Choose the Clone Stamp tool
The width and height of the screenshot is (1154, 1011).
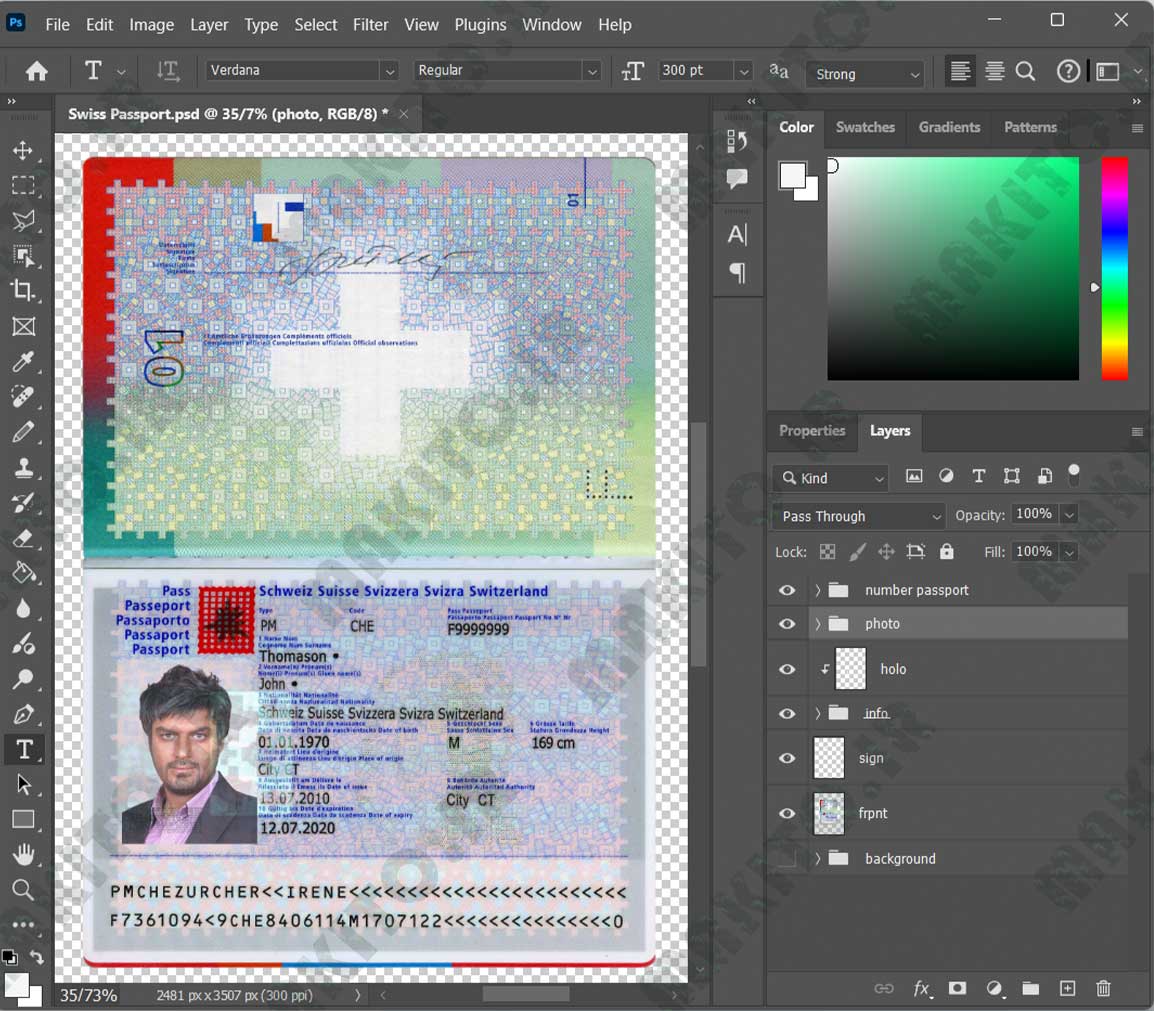coord(23,467)
